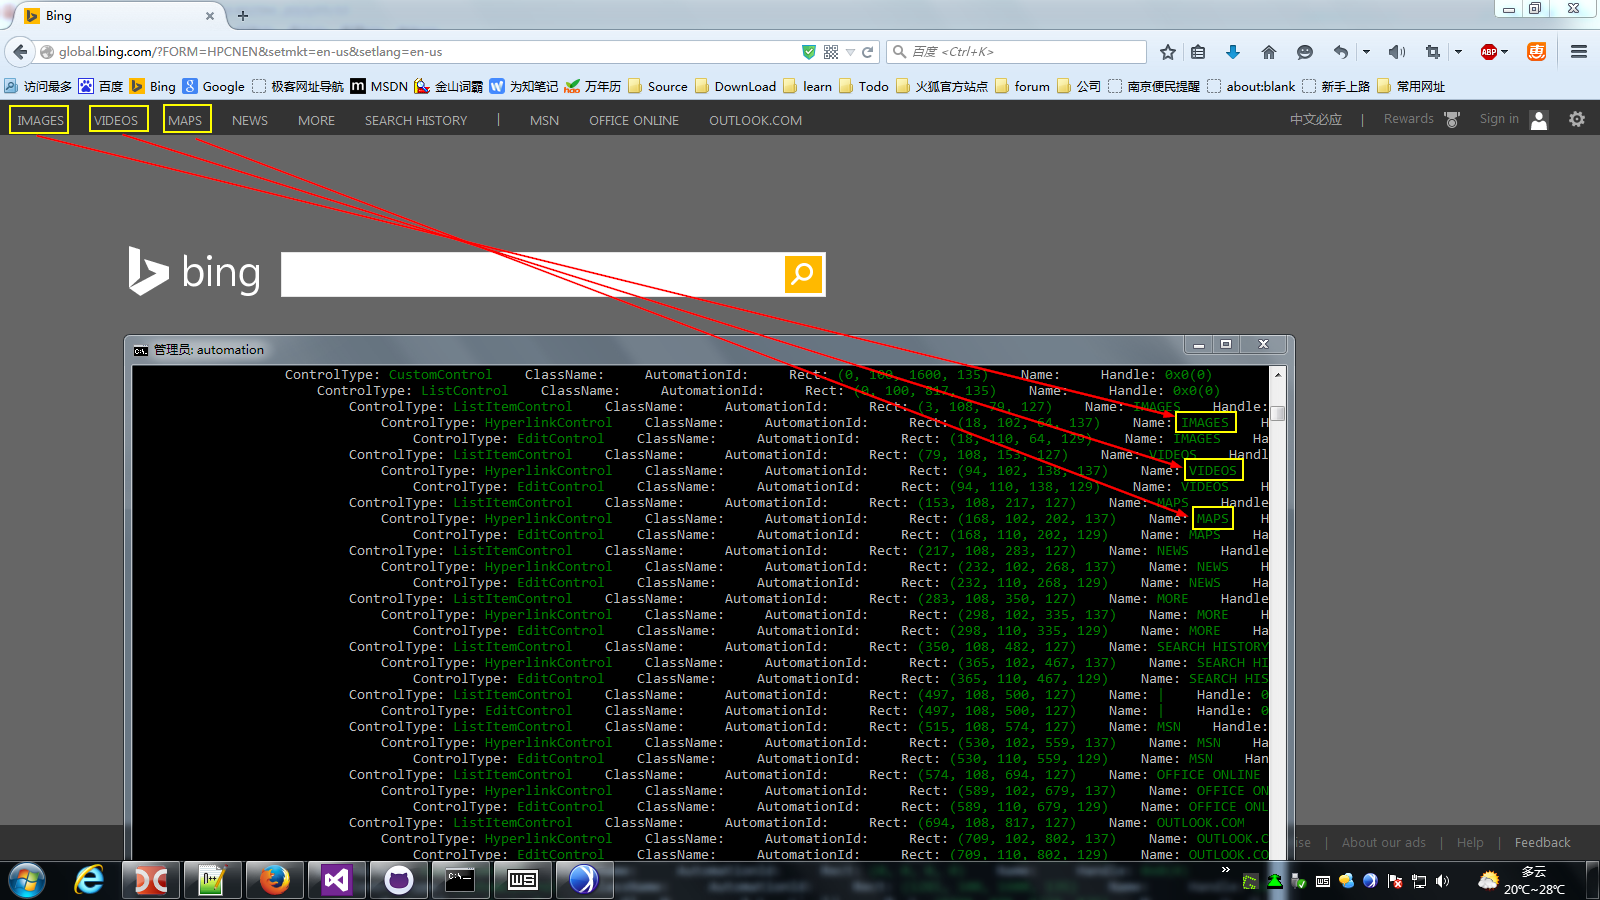1600x900 pixels.
Task: Mute sound with the speaker toolbar icon
Action: pyautogui.click(x=1397, y=52)
